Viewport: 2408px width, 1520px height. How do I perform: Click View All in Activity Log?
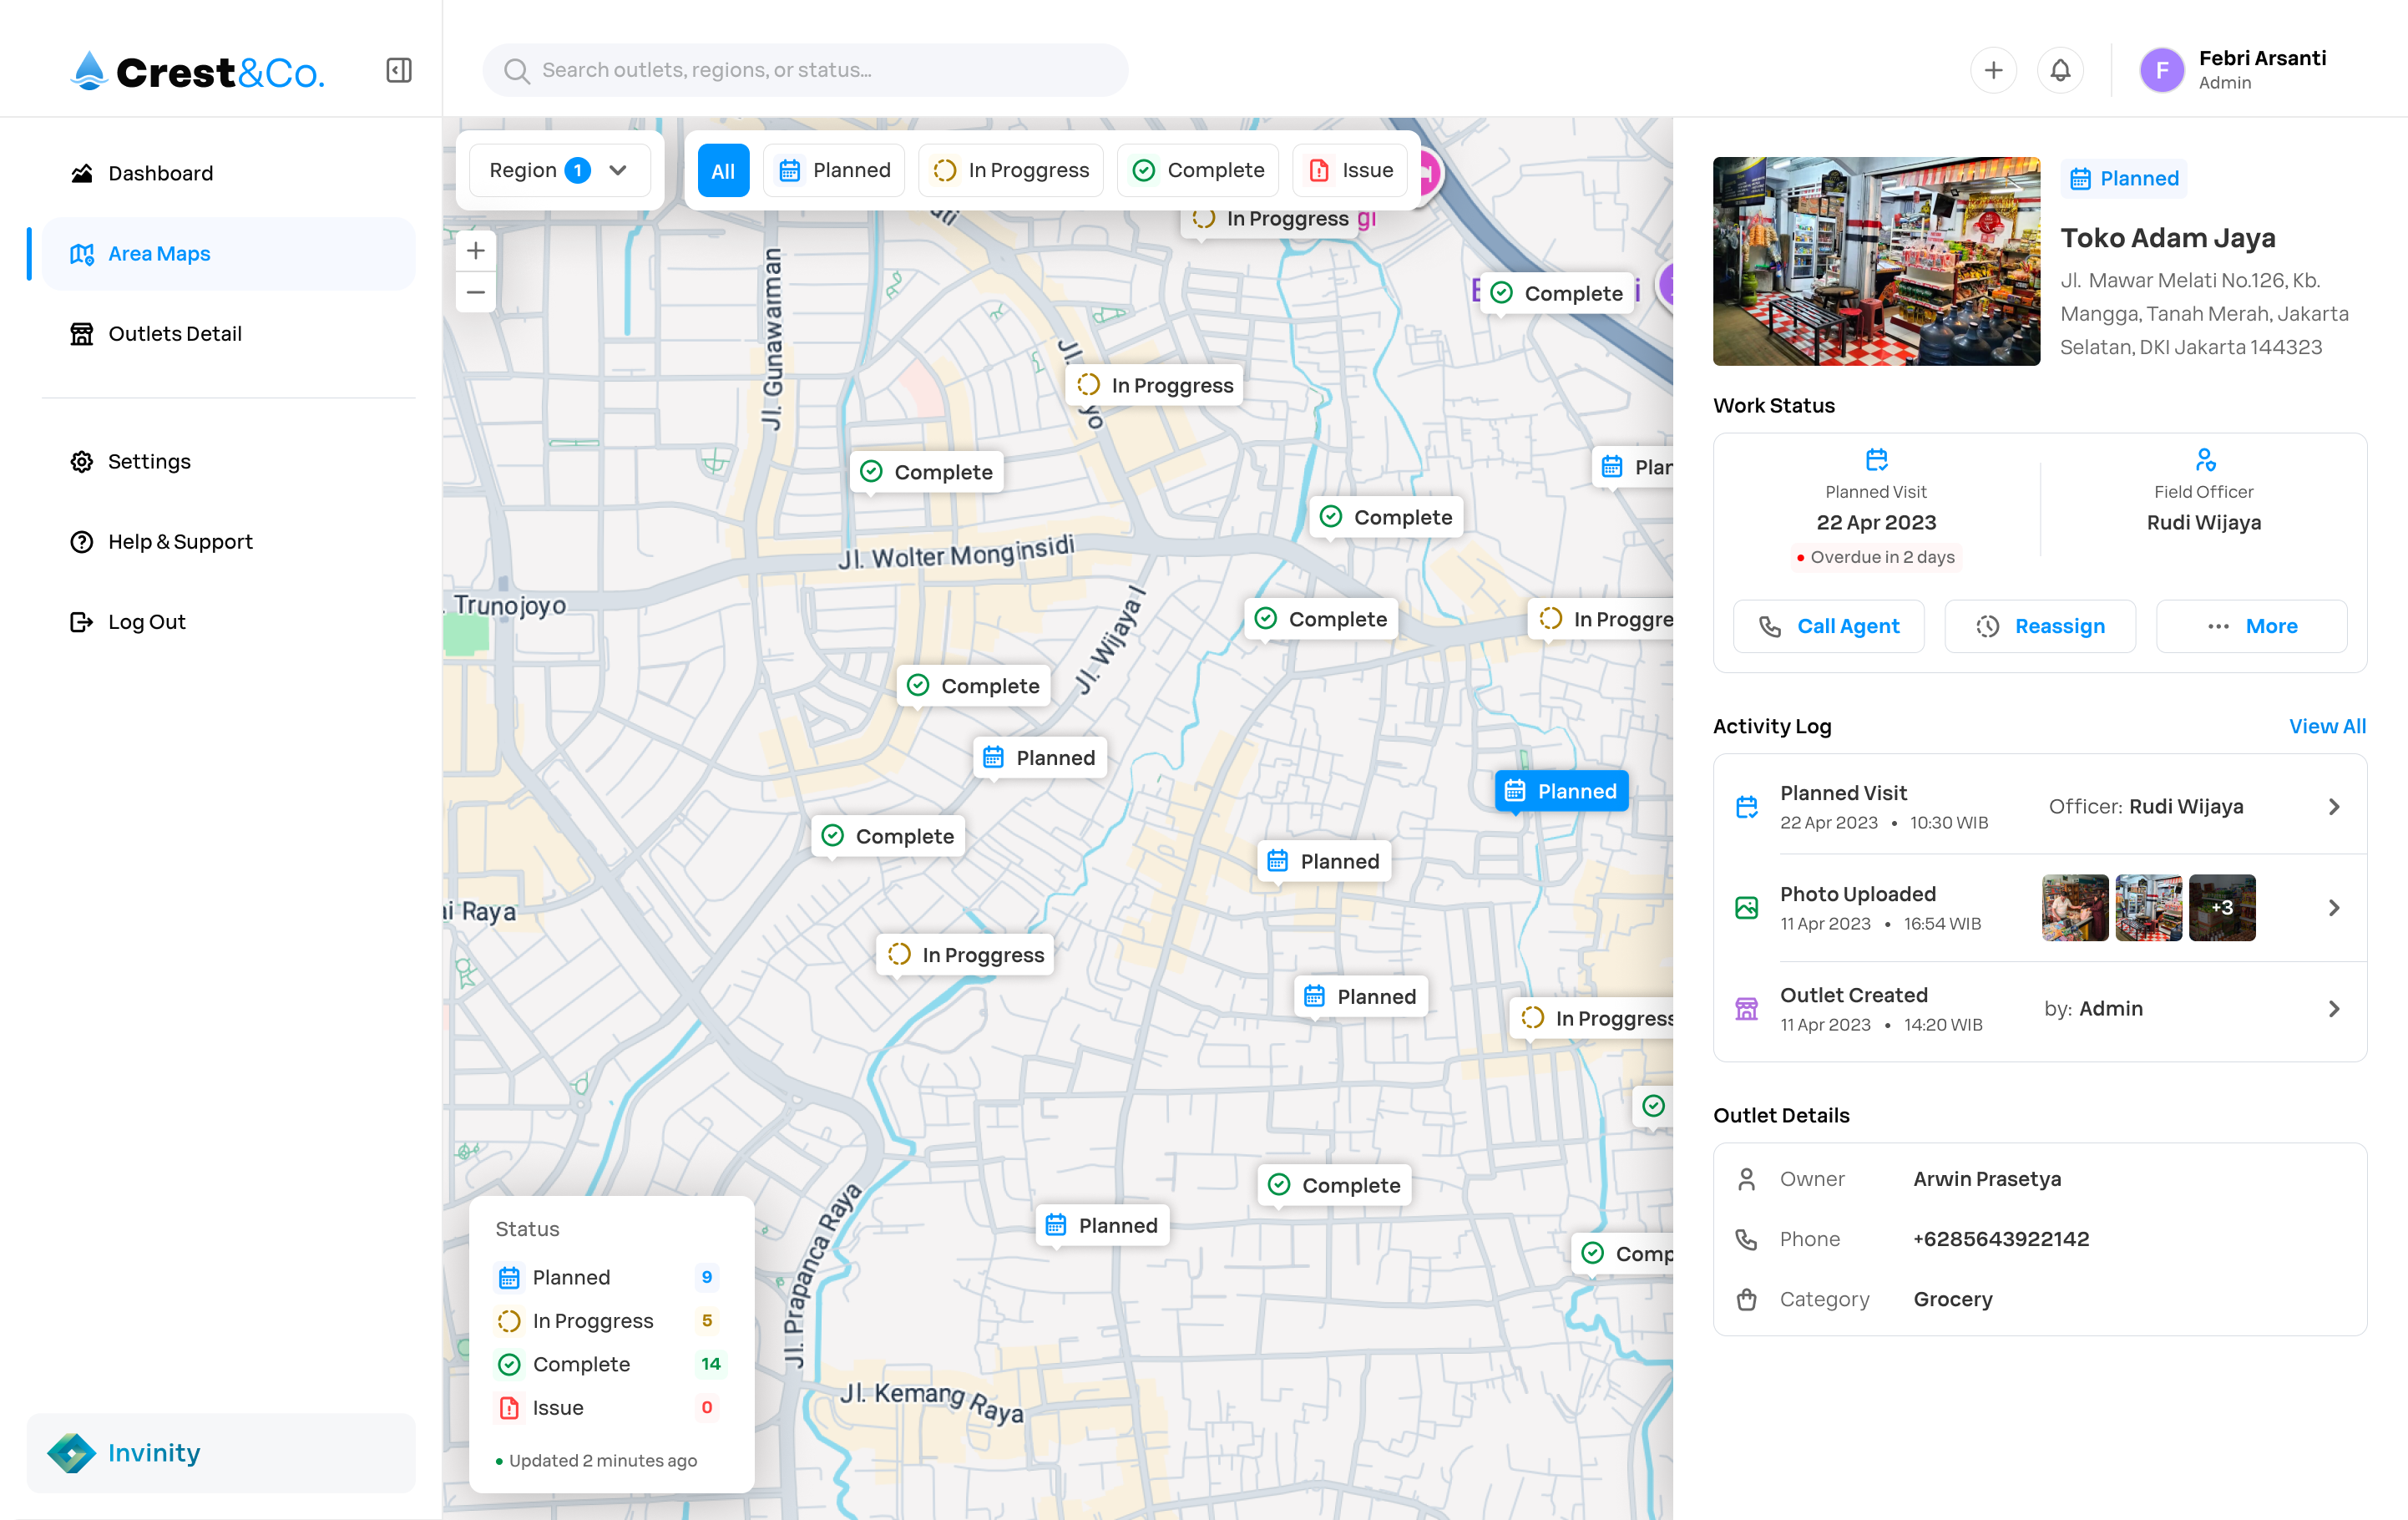(x=2327, y=726)
